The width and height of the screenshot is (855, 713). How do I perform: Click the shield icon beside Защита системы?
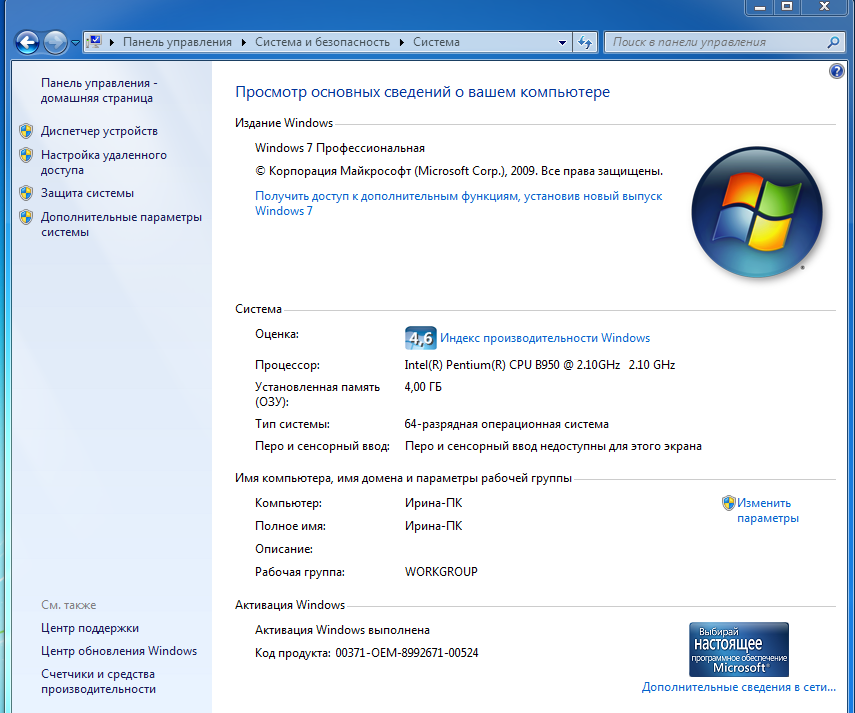(26, 193)
